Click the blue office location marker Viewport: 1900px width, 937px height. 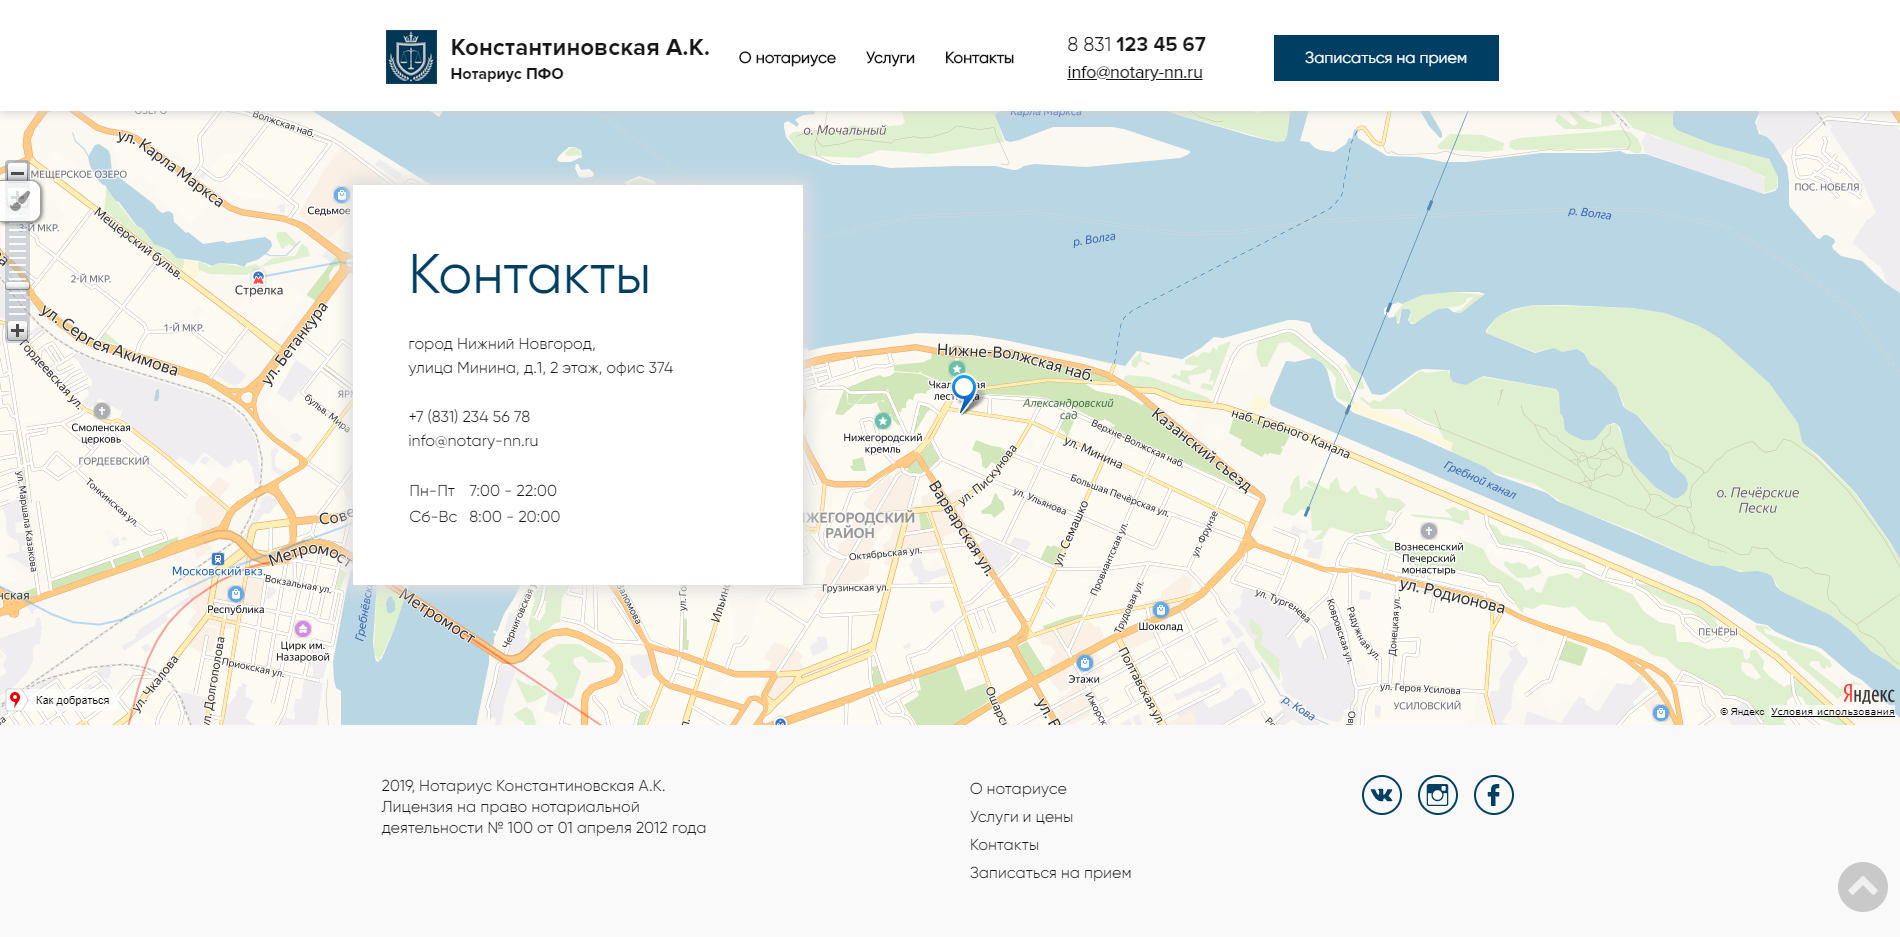(x=964, y=390)
